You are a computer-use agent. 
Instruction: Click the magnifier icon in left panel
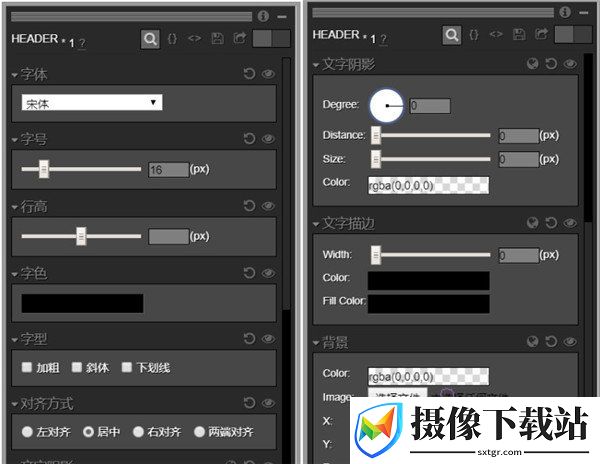click(150, 39)
